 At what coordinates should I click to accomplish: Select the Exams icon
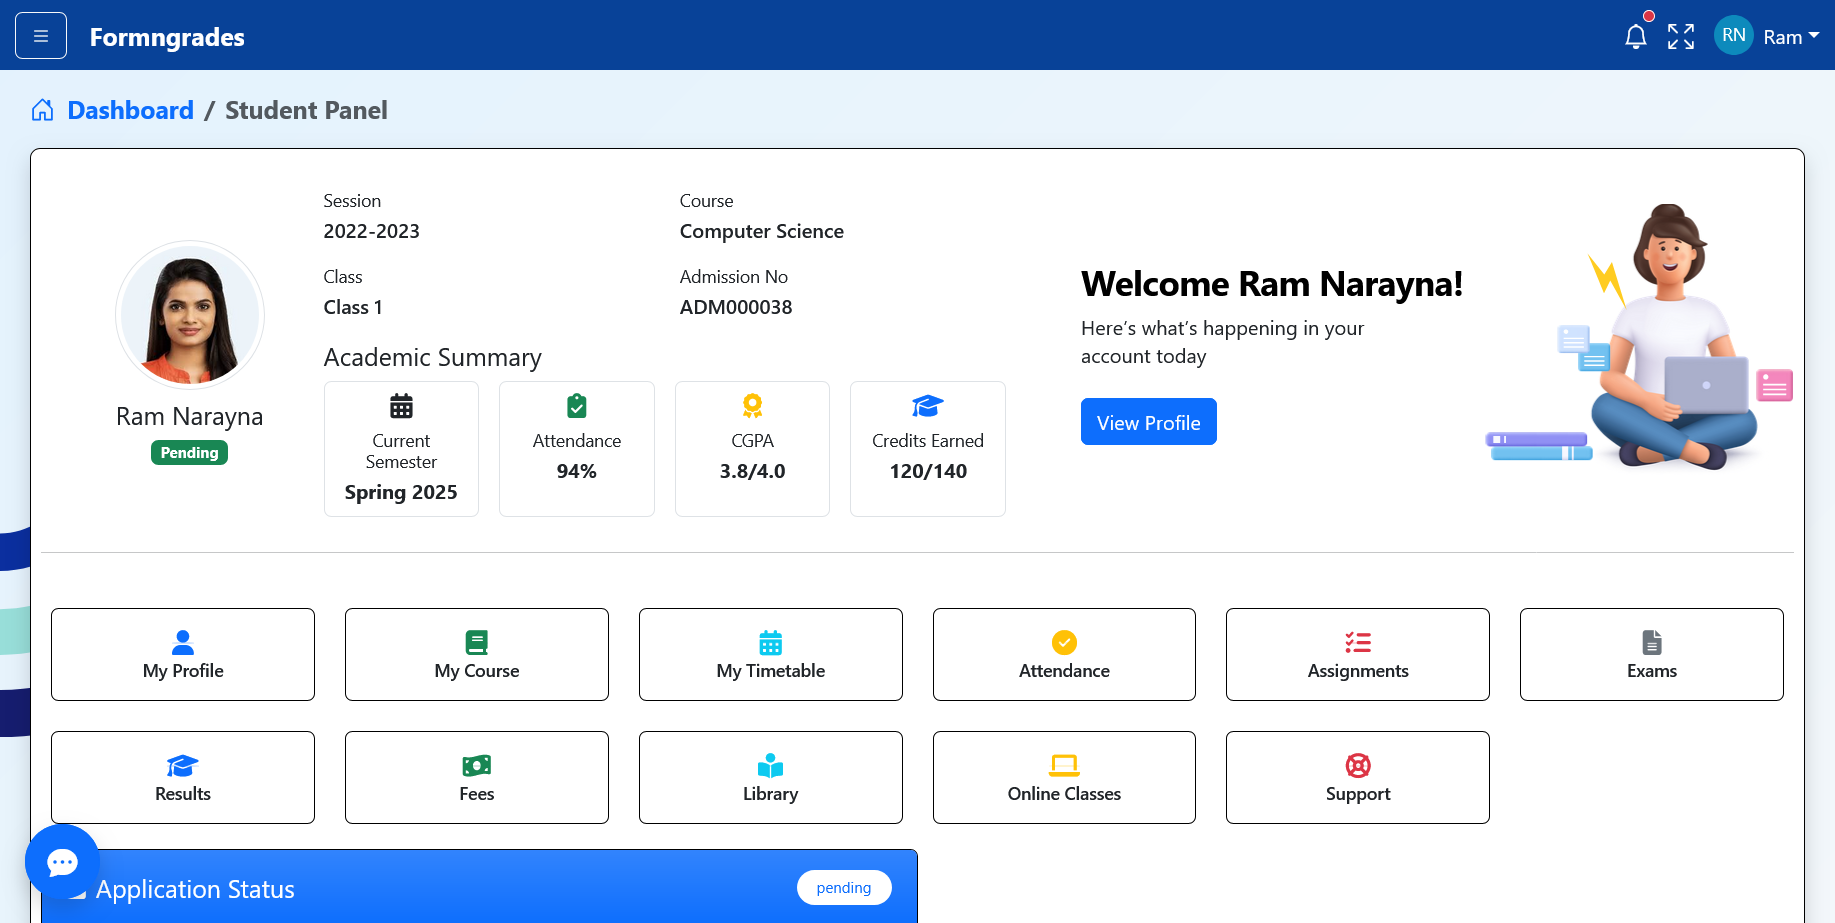click(x=1651, y=643)
